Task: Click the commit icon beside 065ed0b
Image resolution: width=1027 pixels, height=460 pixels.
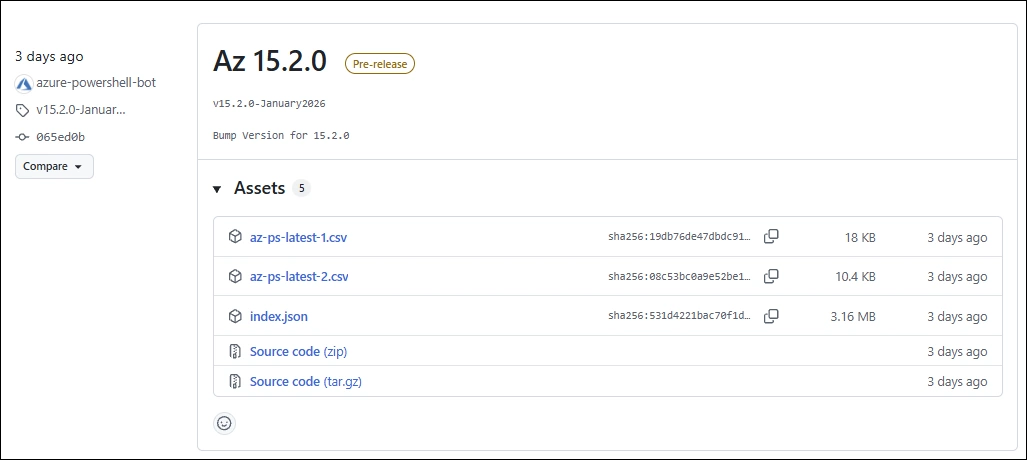Action: (23, 137)
